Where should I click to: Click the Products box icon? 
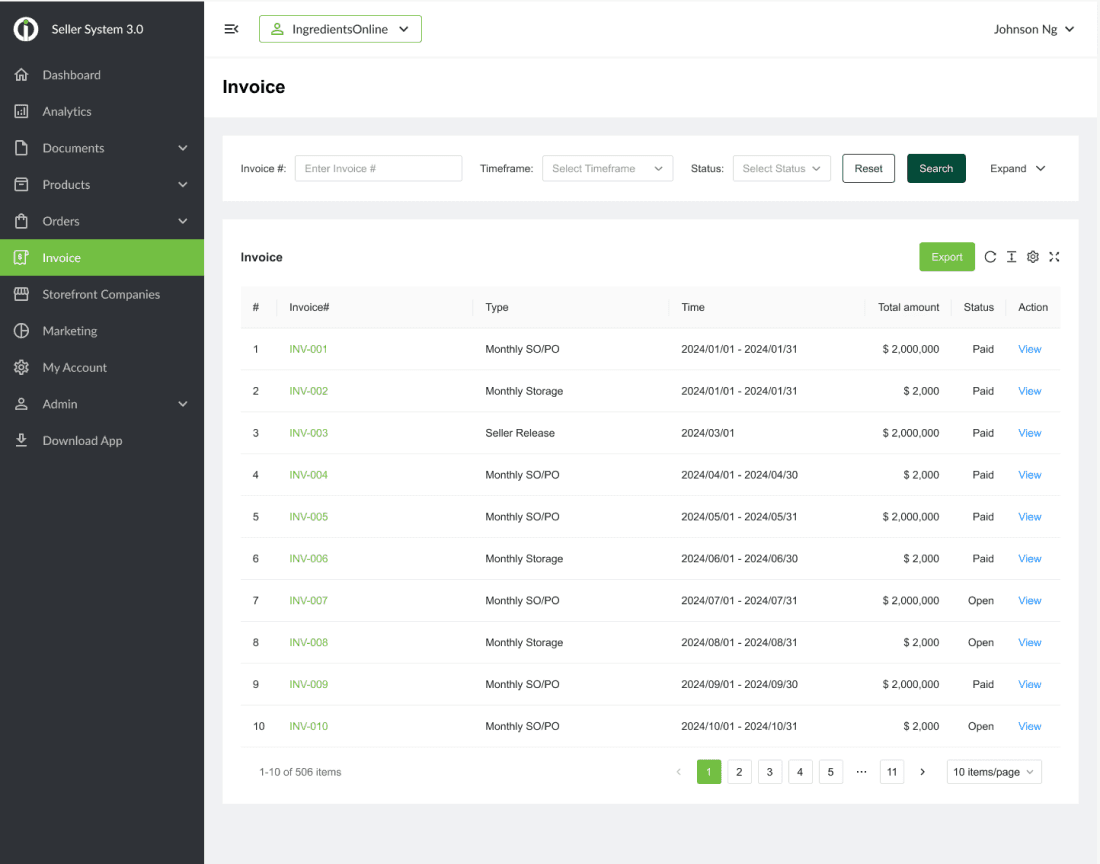pyautogui.click(x=22, y=184)
